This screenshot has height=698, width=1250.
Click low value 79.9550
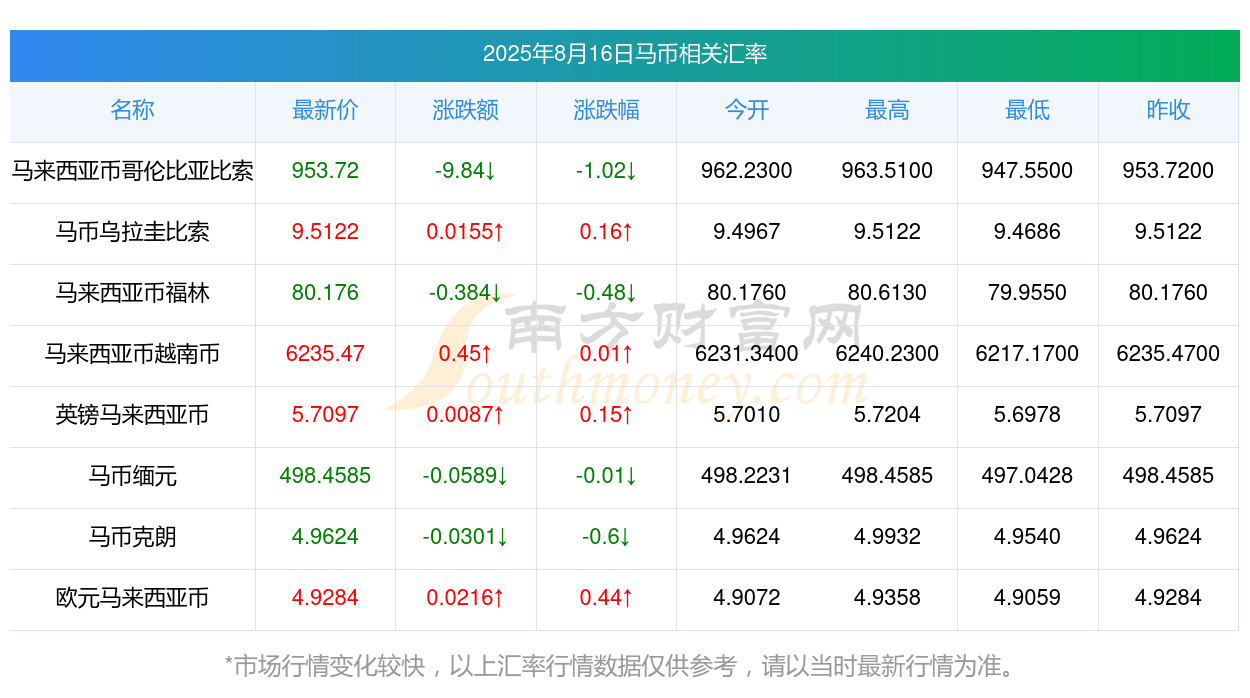point(1028,293)
